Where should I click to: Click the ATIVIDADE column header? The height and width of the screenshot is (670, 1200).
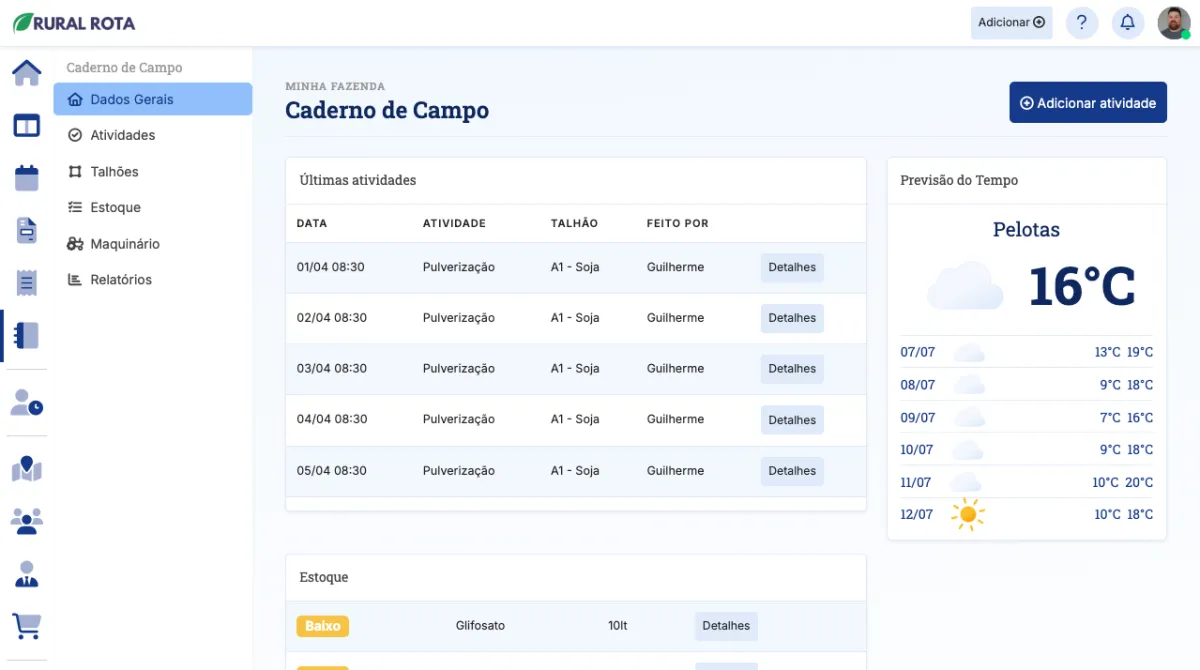point(454,223)
